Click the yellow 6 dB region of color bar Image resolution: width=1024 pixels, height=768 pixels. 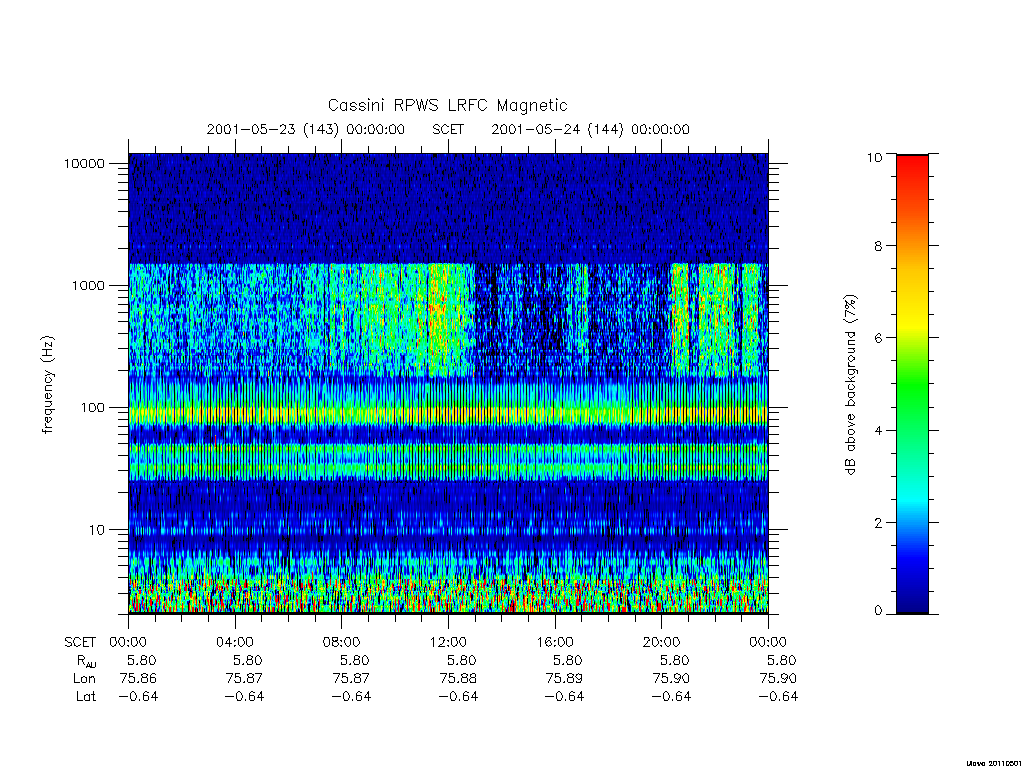click(x=912, y=330)
